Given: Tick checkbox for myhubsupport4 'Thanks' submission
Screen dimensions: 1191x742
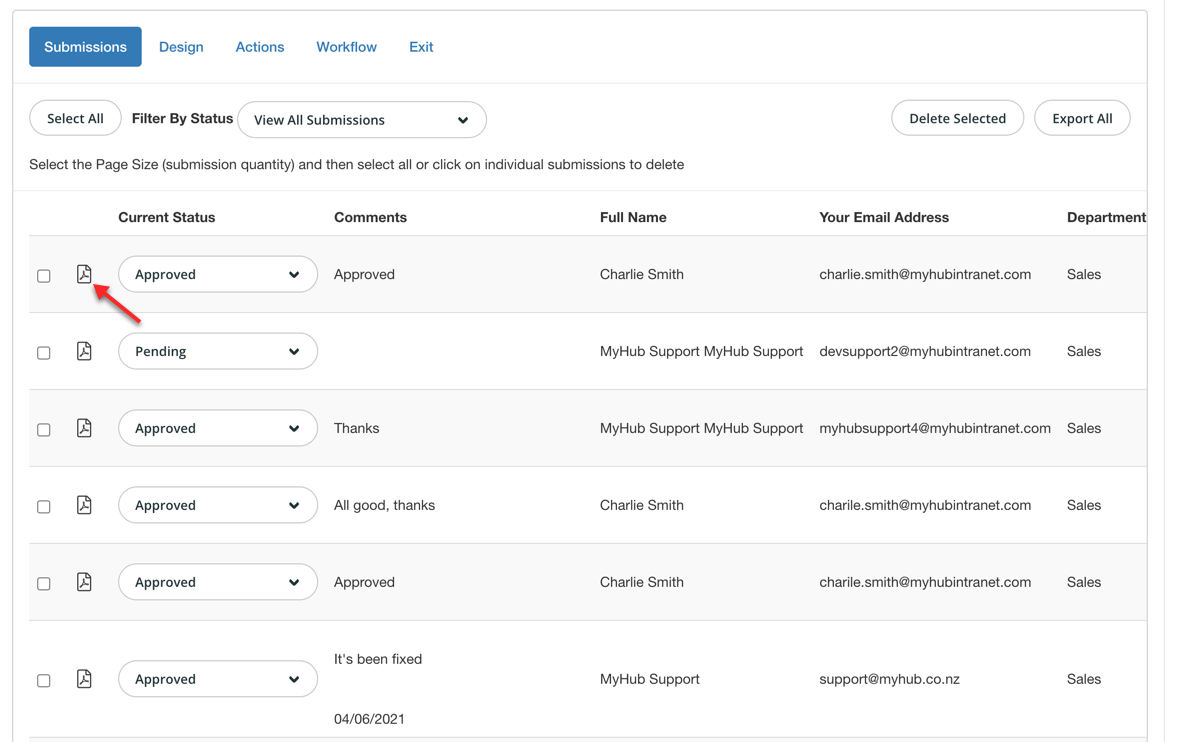Looking at the screenshot, I should (44, 429).
